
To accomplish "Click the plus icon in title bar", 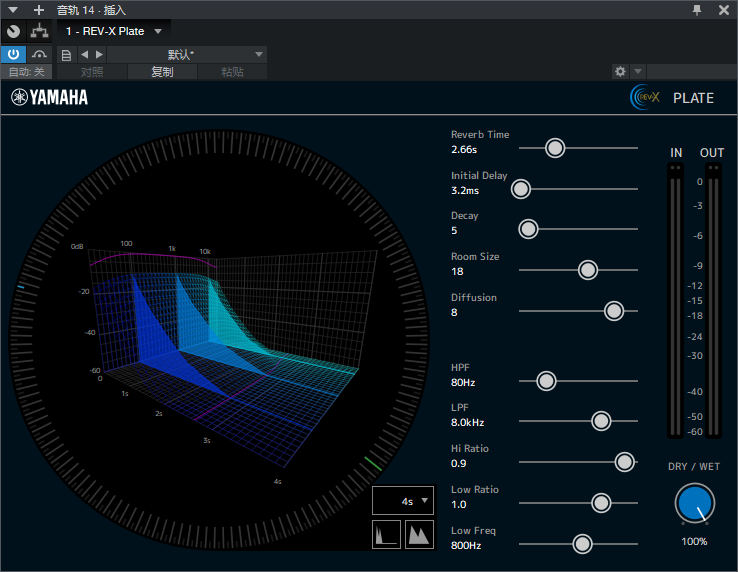I will tap(39, 10).
